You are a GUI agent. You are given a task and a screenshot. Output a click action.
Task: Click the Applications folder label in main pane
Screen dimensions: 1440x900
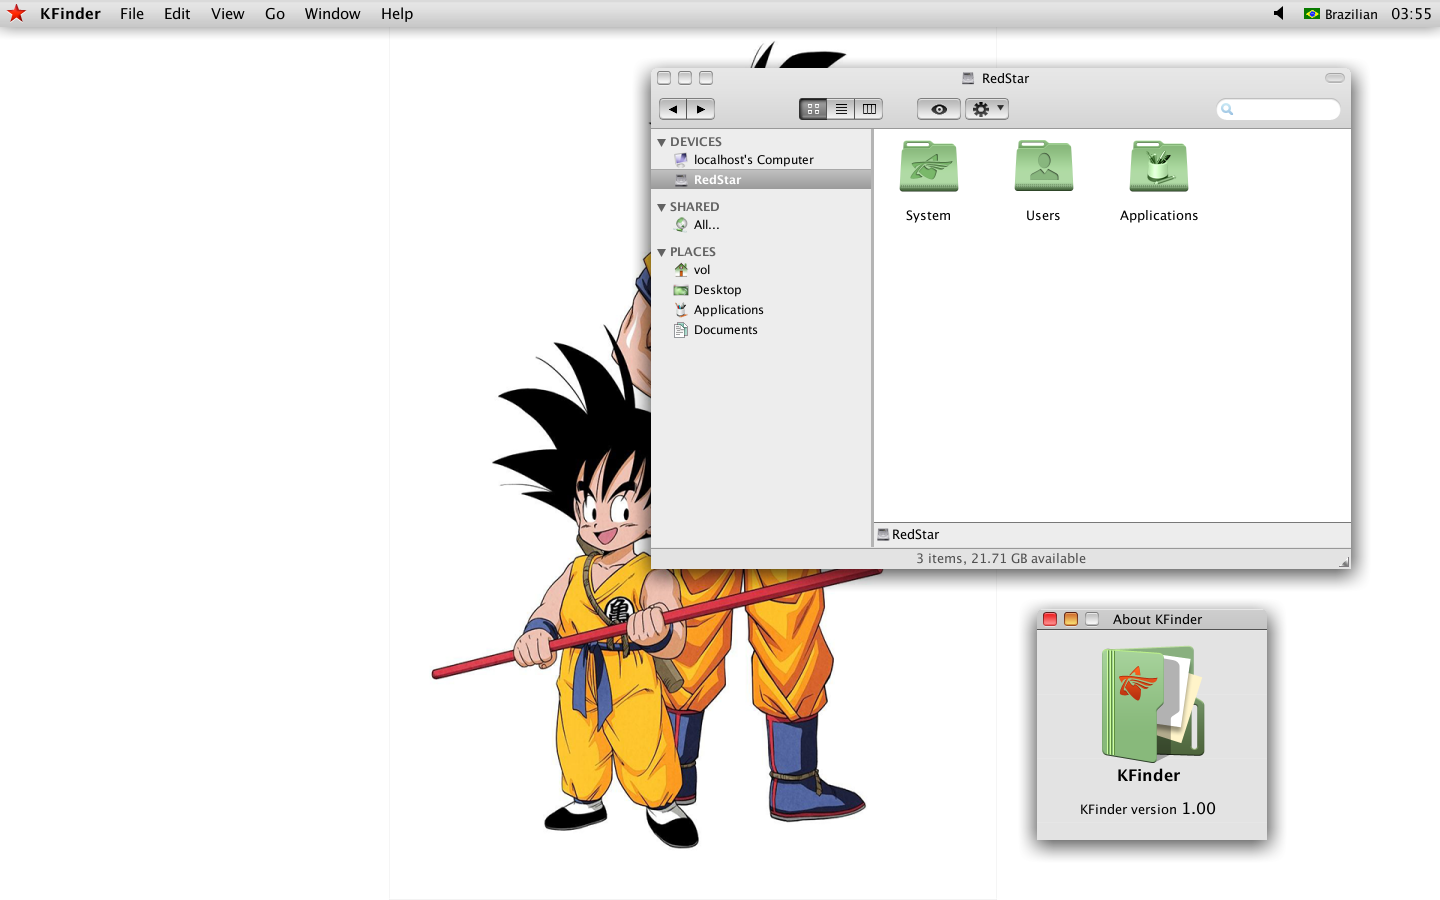click(1159, 216)
